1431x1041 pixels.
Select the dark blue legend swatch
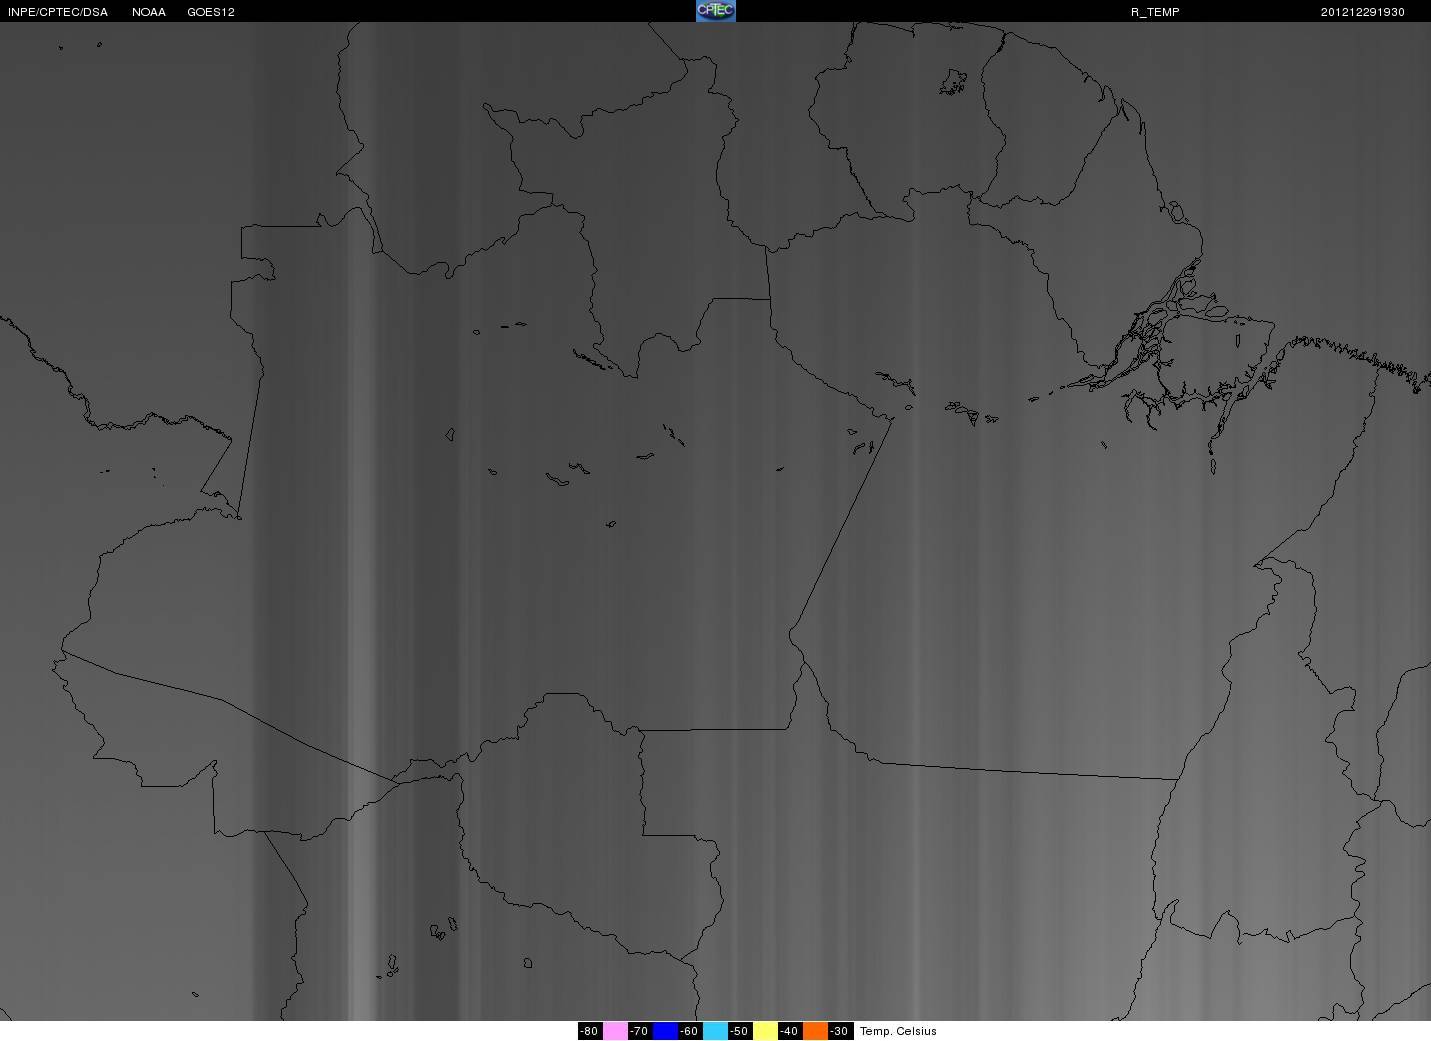(665, 1031)
